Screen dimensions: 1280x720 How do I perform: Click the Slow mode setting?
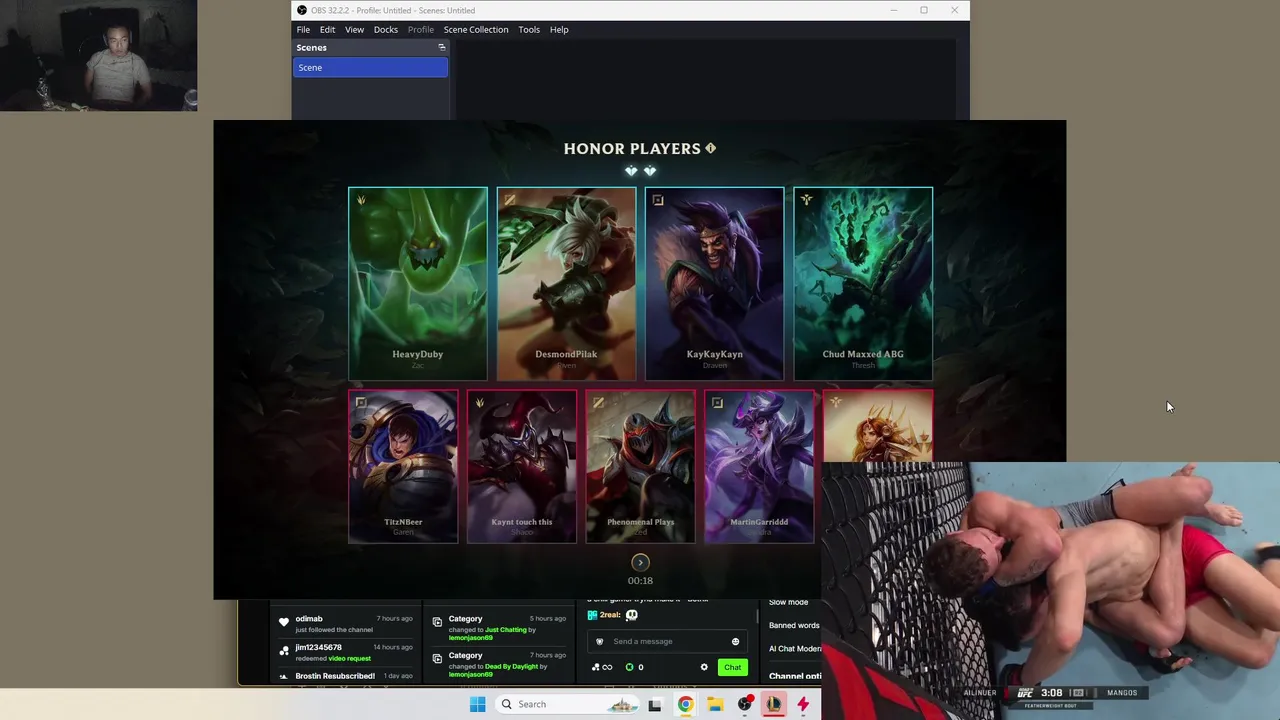pos(788,602)
